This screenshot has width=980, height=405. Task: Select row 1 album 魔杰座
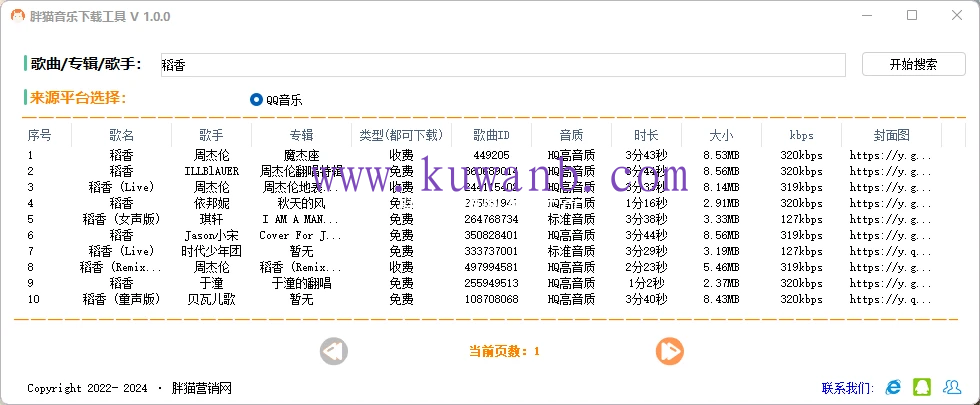pos(301,155)
